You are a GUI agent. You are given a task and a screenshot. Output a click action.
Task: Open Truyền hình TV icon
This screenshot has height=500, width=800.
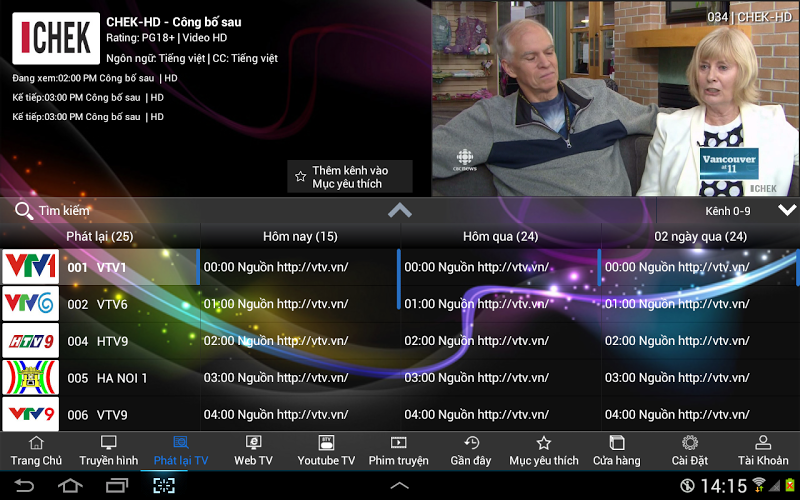coord(109,442)
